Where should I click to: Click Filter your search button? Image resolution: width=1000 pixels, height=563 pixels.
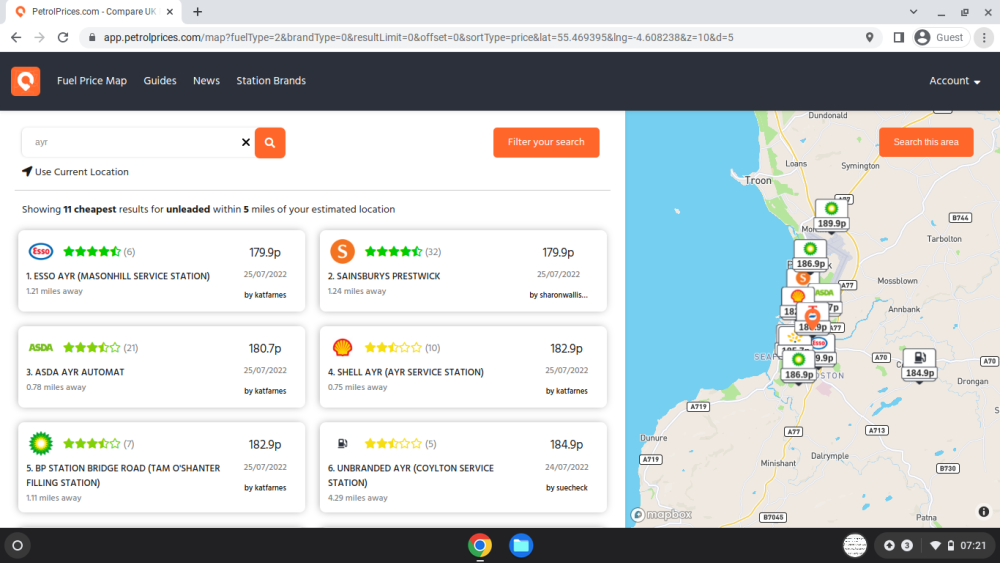(x=546, y=142)
